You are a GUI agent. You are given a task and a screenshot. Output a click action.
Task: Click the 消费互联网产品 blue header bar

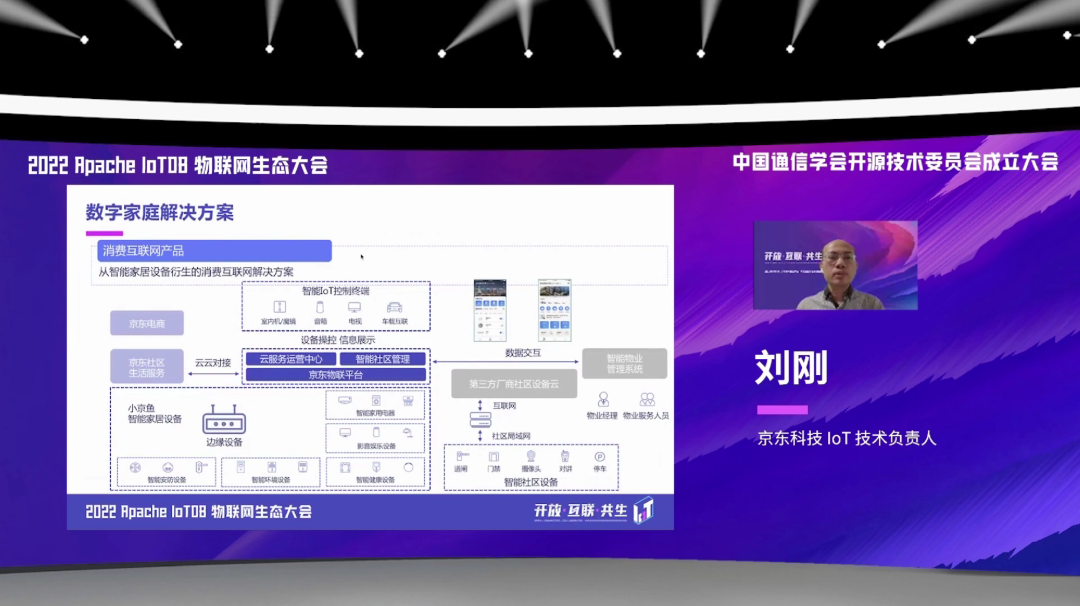[x=214, y=251]
